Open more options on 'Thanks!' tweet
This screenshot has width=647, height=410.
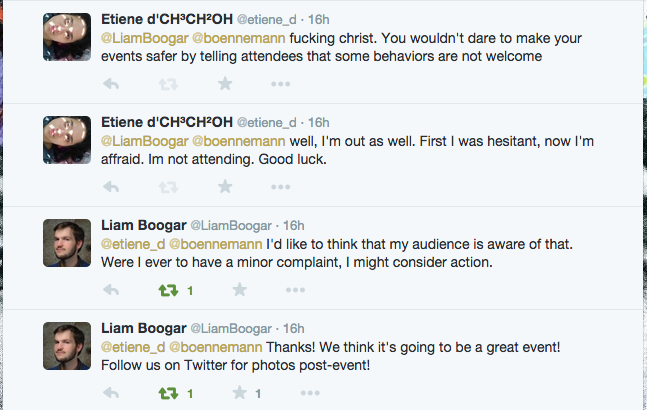(x=310, y=393)
